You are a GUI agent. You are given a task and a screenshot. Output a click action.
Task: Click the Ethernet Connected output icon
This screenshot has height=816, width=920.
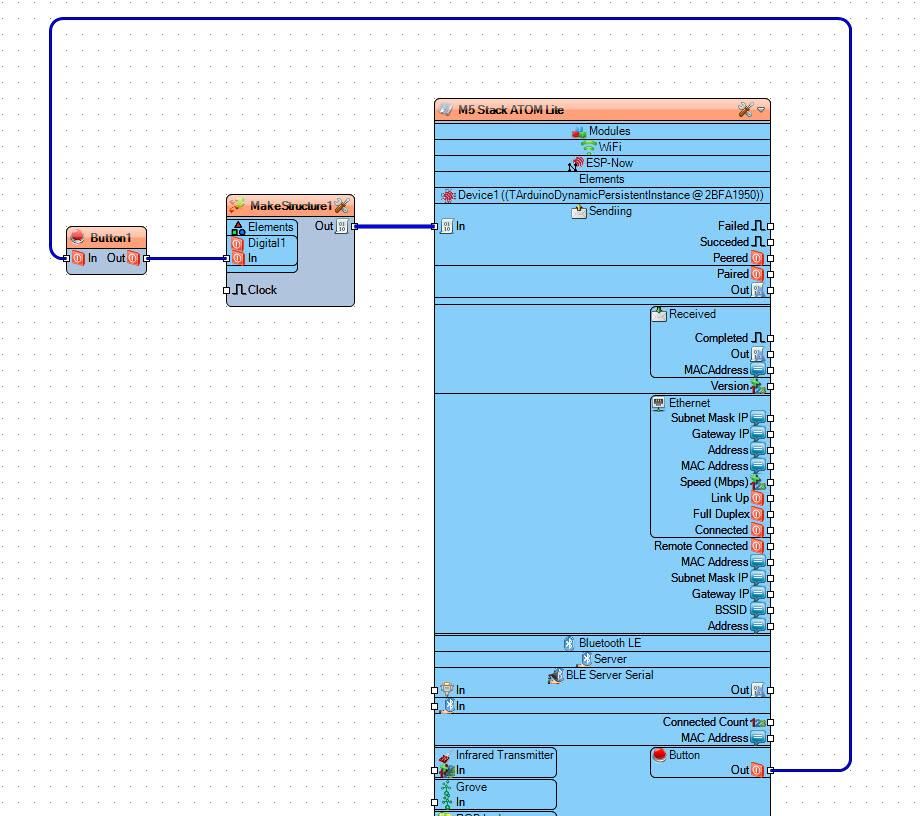click(757, 530)
